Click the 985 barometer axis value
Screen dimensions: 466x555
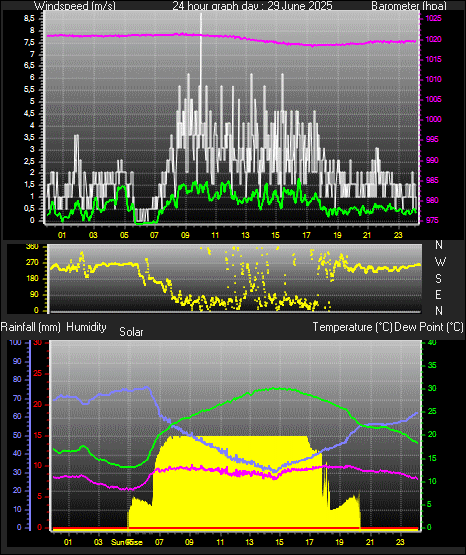click(432, 180)
